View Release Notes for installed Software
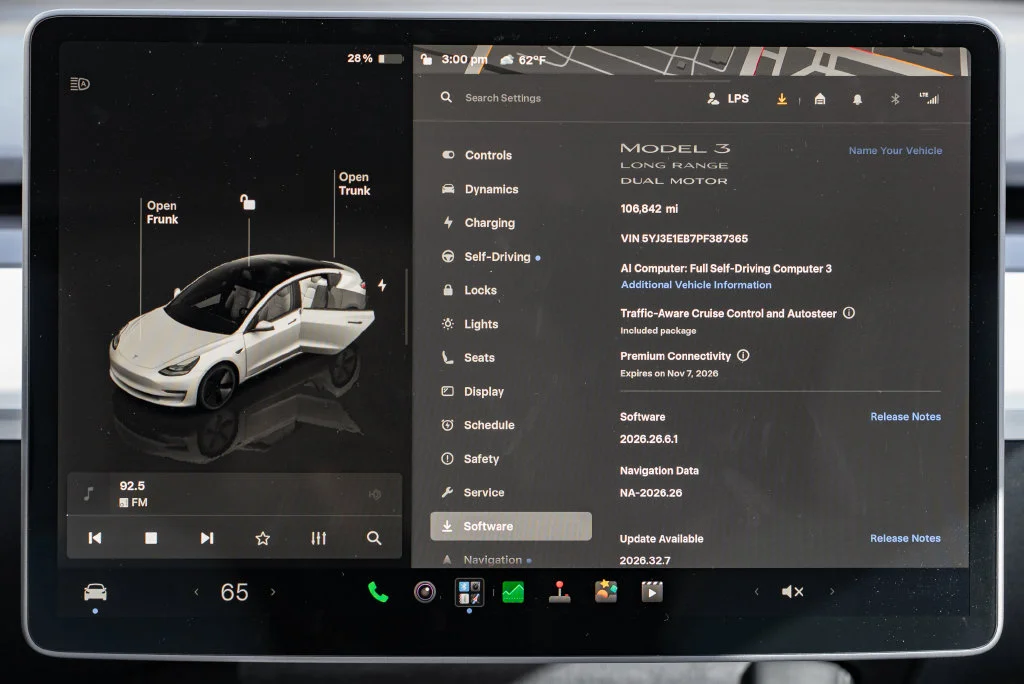The image size is (1024, 684). point(905,417)
